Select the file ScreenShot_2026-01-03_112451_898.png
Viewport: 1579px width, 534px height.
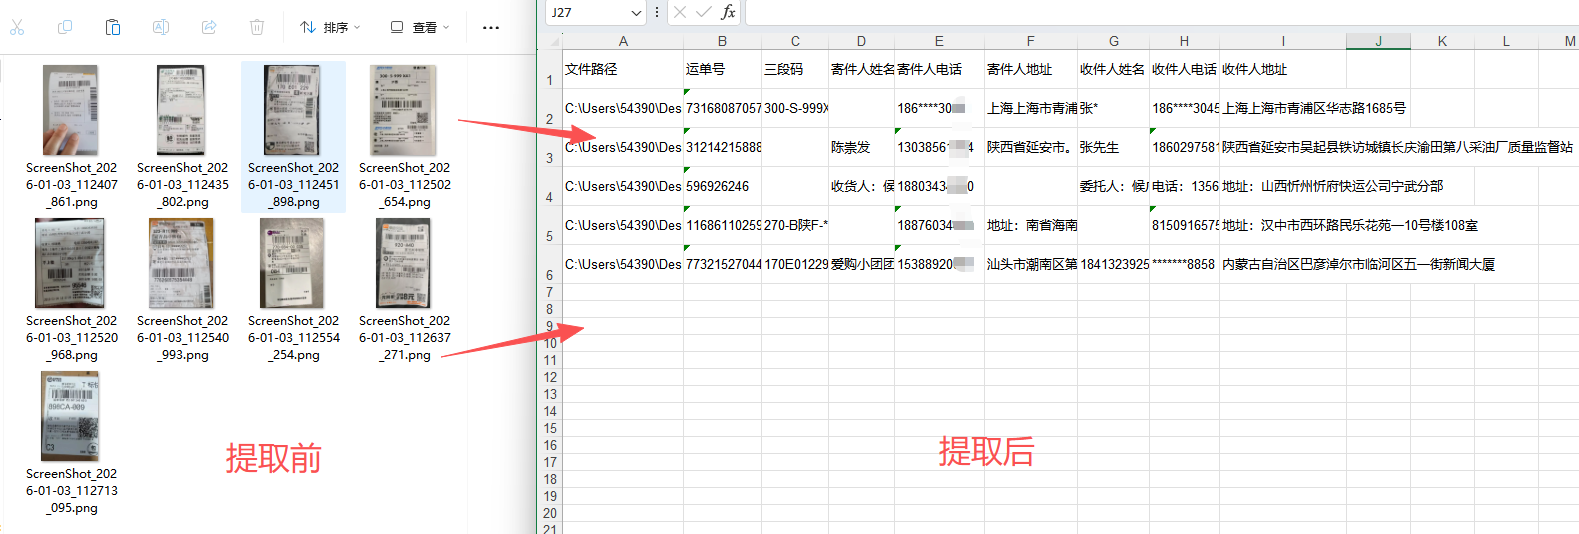coord(294,138)
